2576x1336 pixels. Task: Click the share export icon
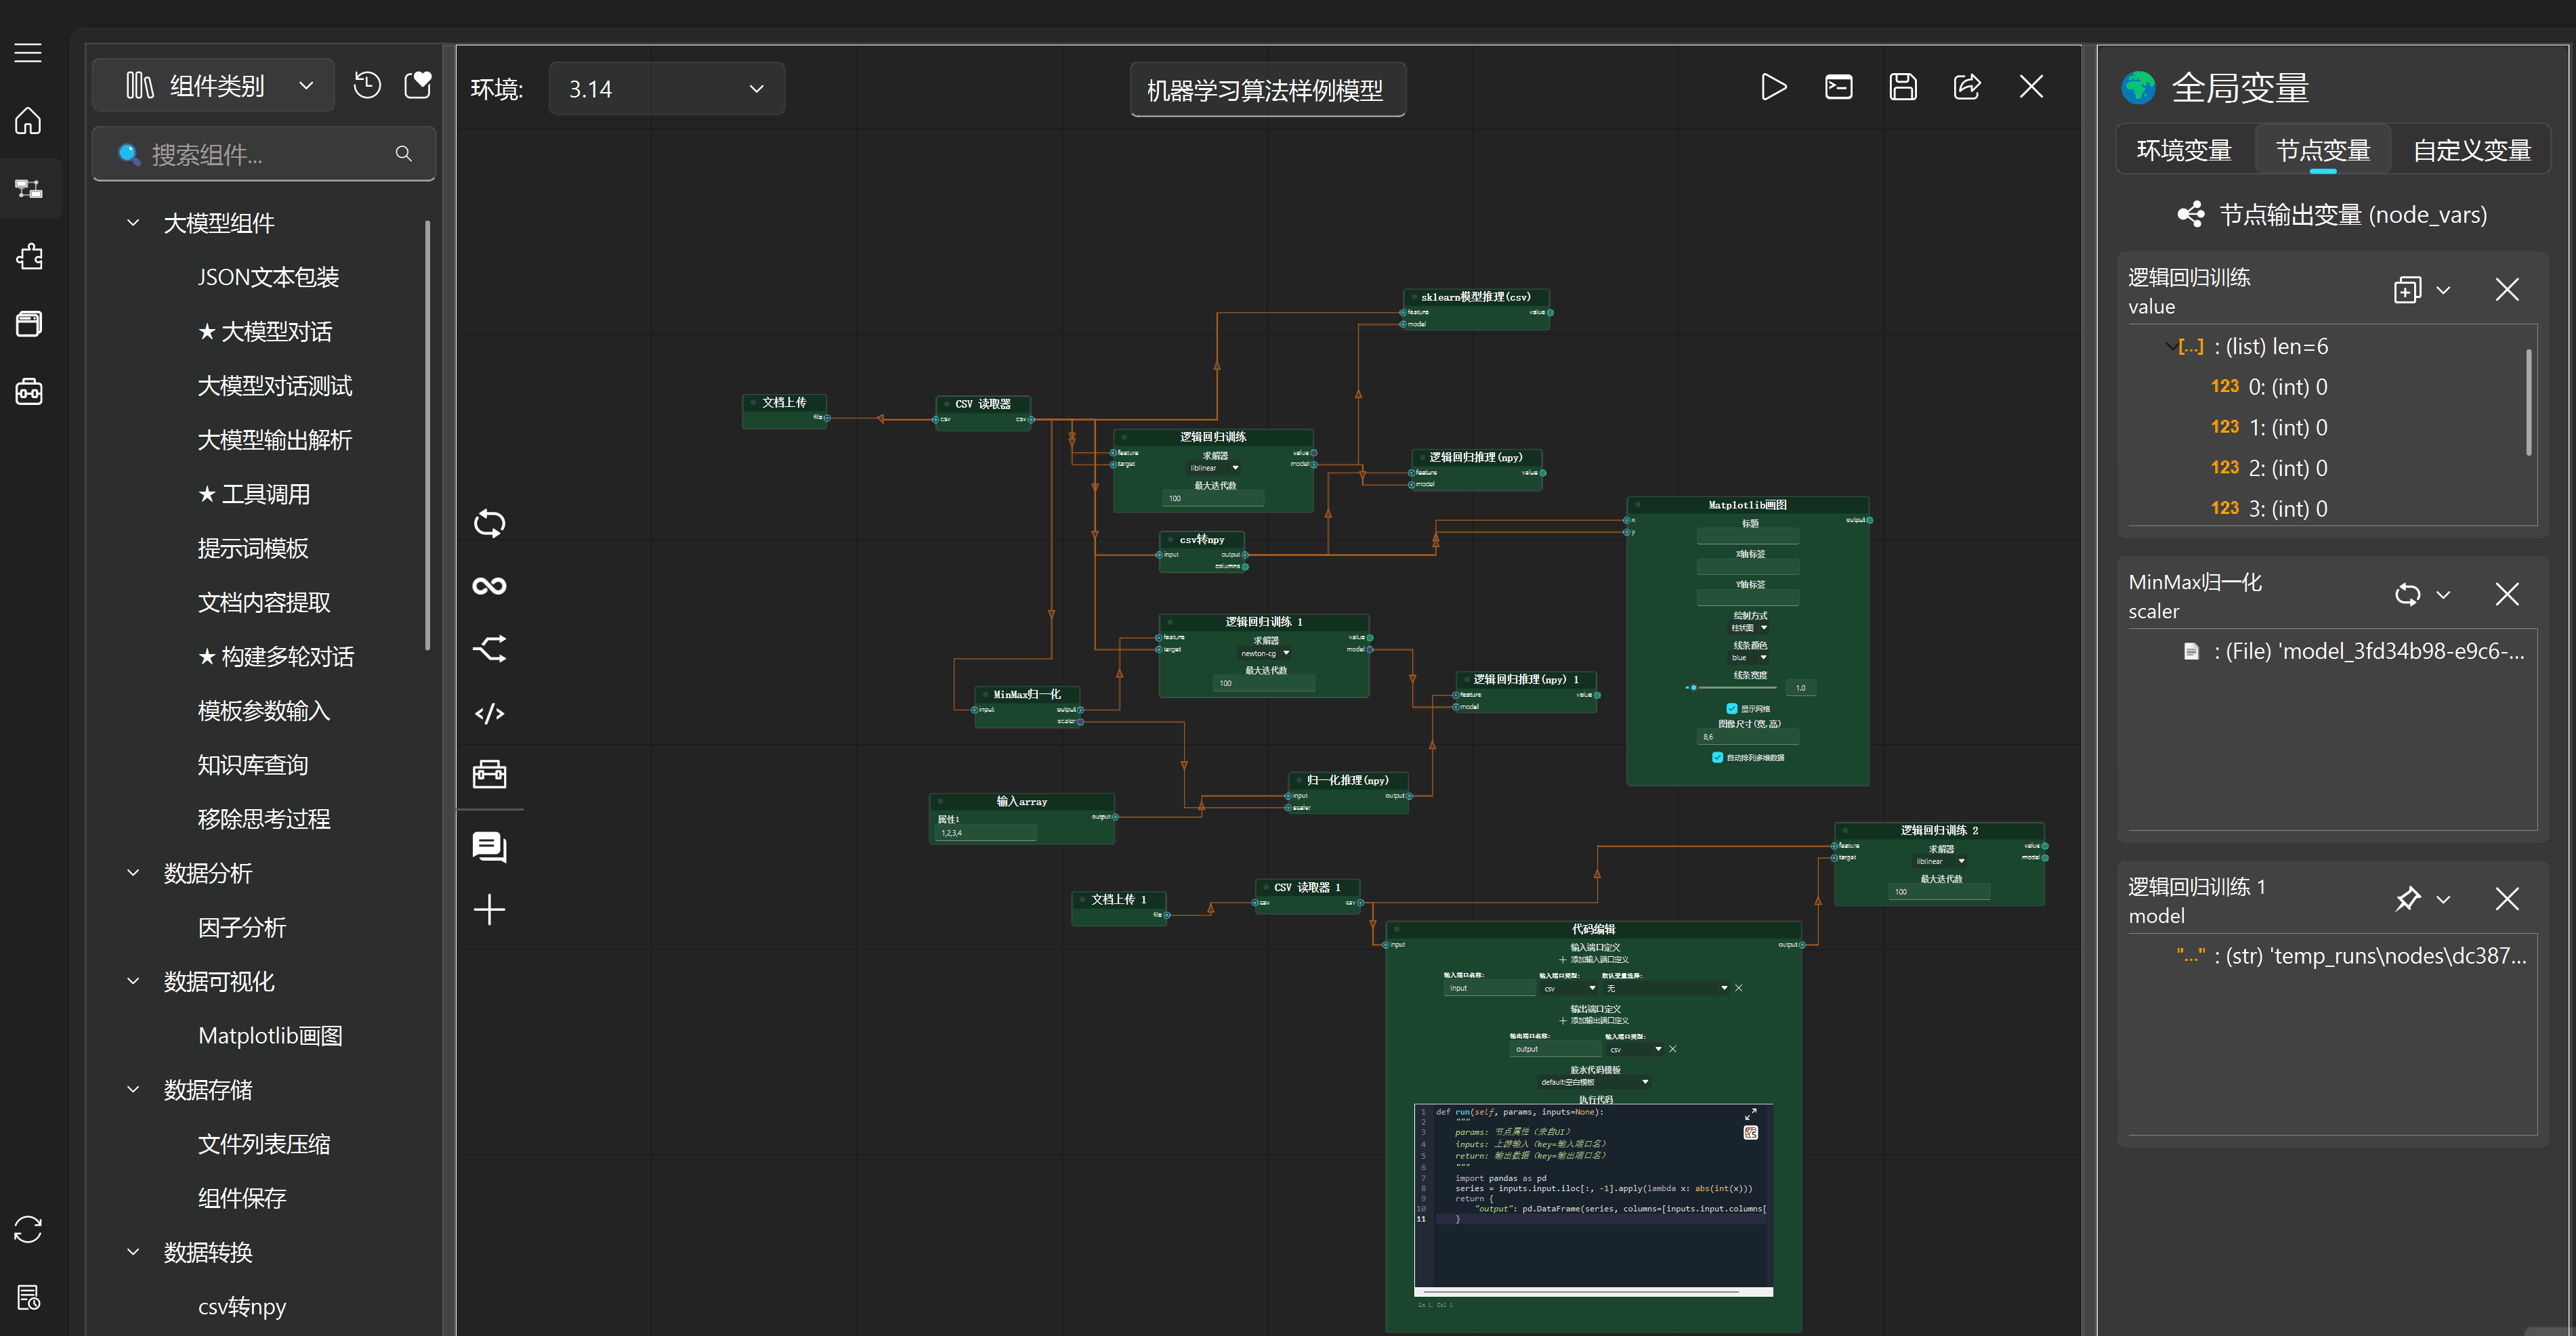click(x=1966, y=87)
